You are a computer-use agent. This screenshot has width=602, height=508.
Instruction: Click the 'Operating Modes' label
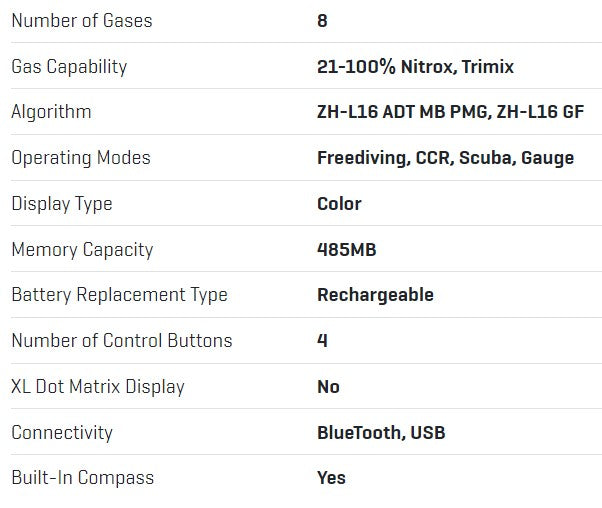pyautogui.click(x=81, y=158)
